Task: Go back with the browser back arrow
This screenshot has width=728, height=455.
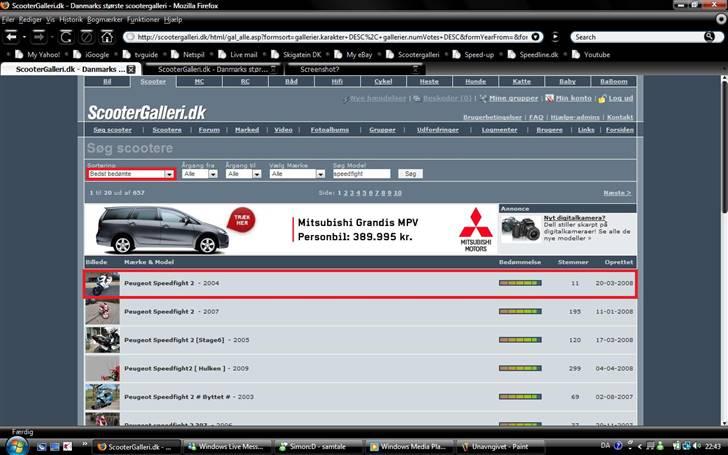Action: [11, 36]
